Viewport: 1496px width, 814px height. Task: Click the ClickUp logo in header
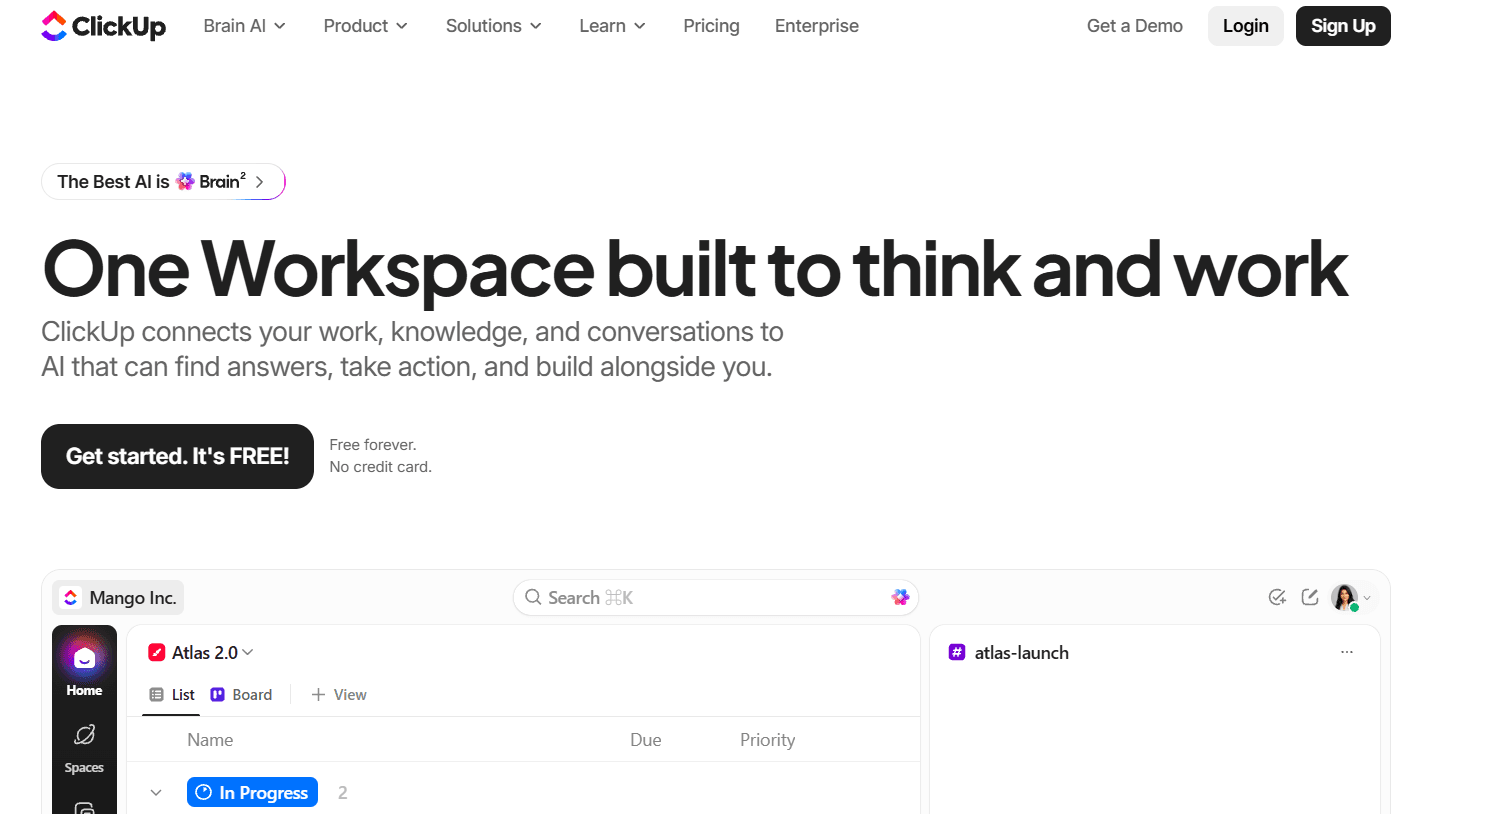(x=103, y=26)
